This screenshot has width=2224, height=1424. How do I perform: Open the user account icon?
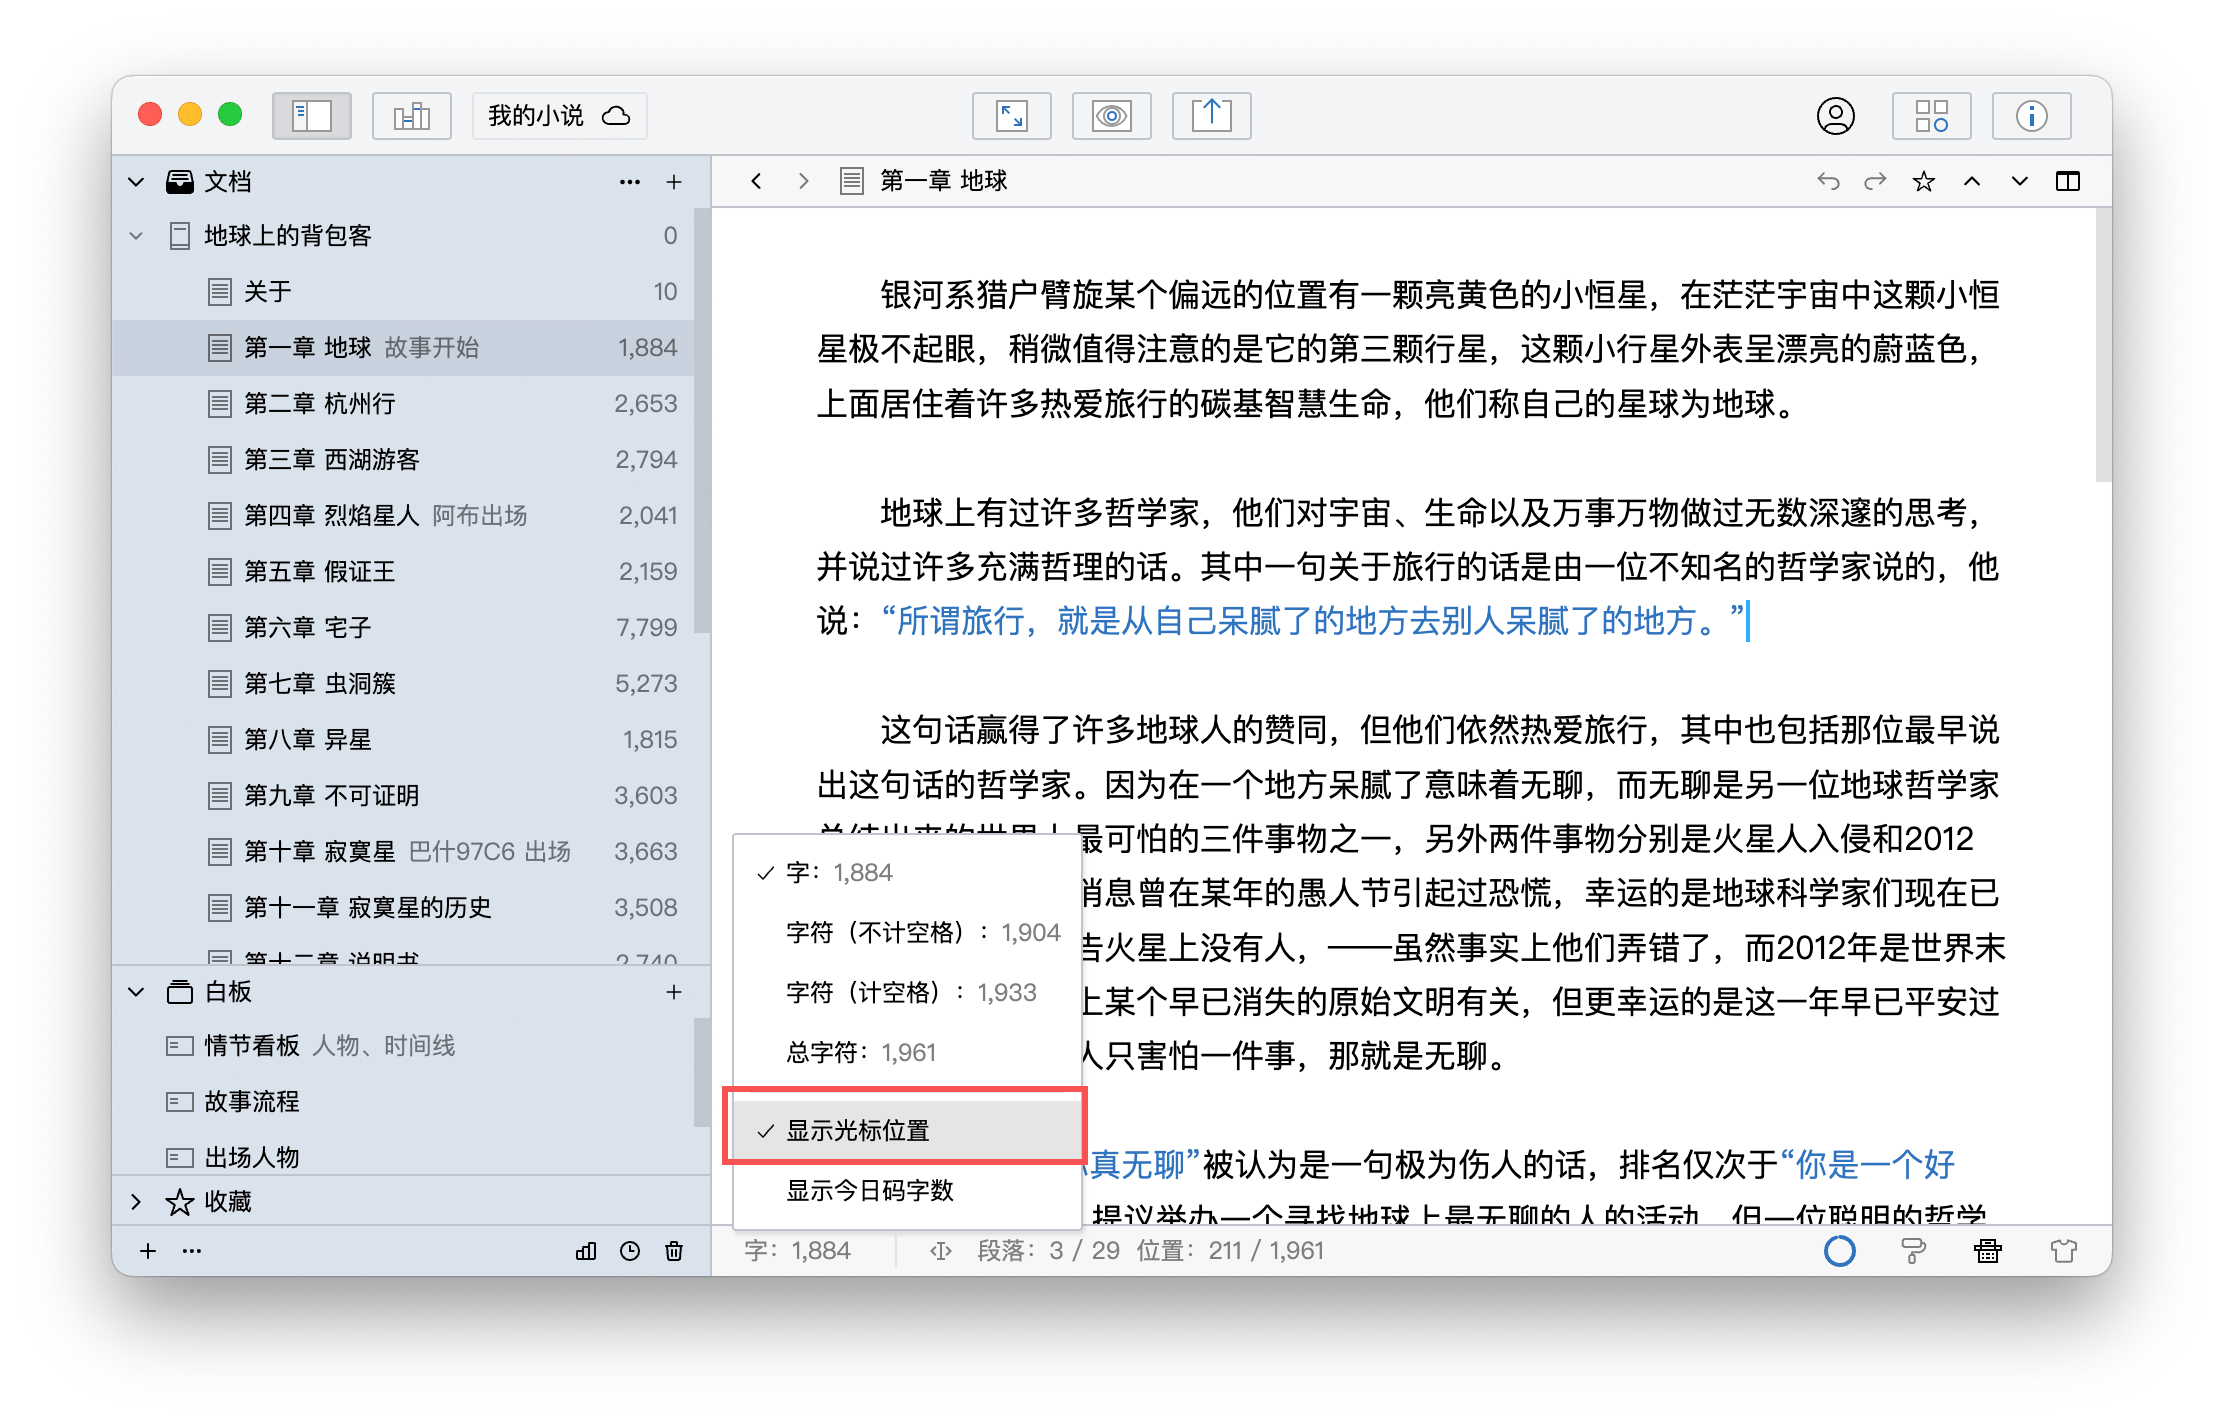click(1835, 116)
